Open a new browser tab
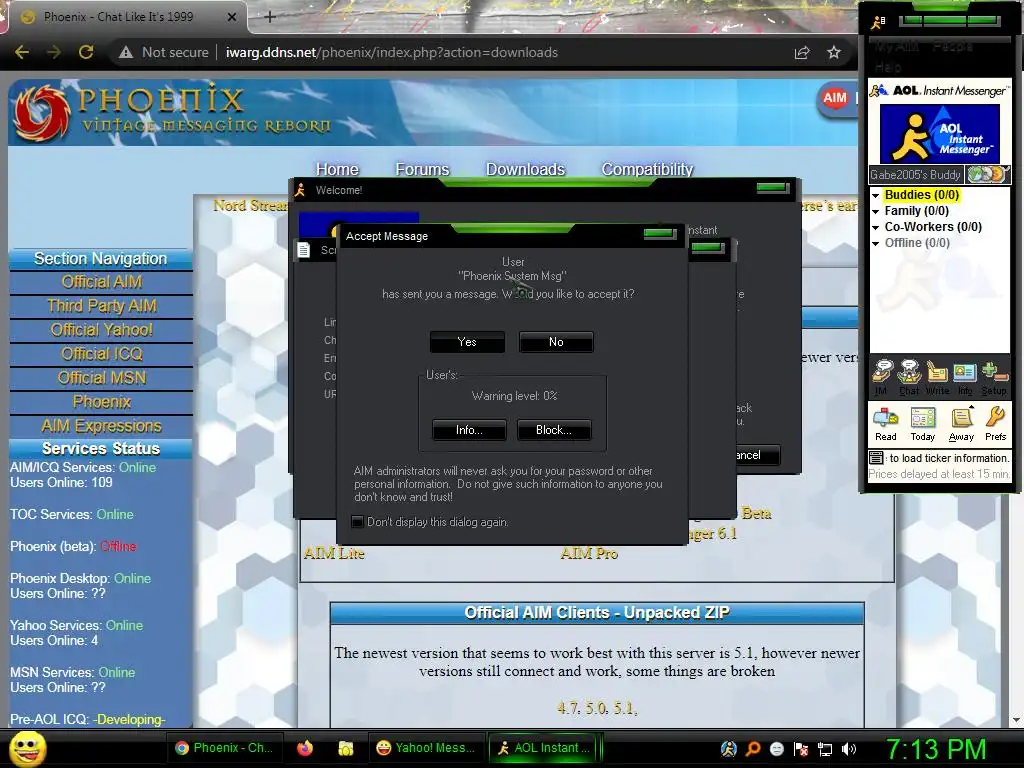The image size is (1024, 768). tap(270, 17)
